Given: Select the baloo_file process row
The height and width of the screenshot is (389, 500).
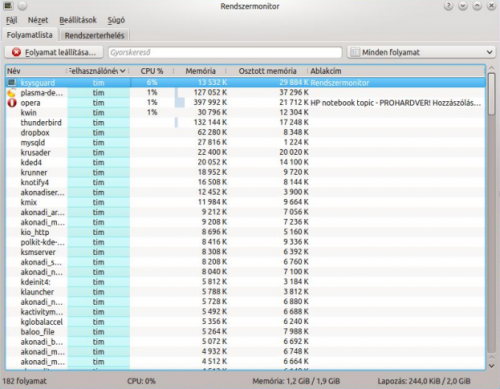Looking at the screenshot, I should click(245, 332).
